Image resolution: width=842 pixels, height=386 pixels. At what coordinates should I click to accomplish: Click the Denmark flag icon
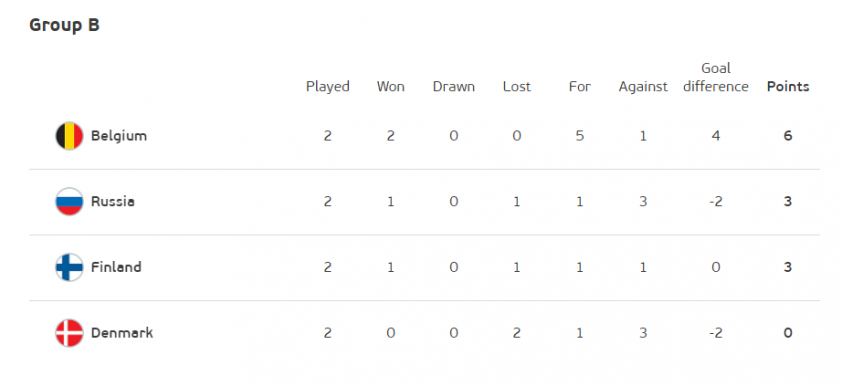tap(69, 333)
